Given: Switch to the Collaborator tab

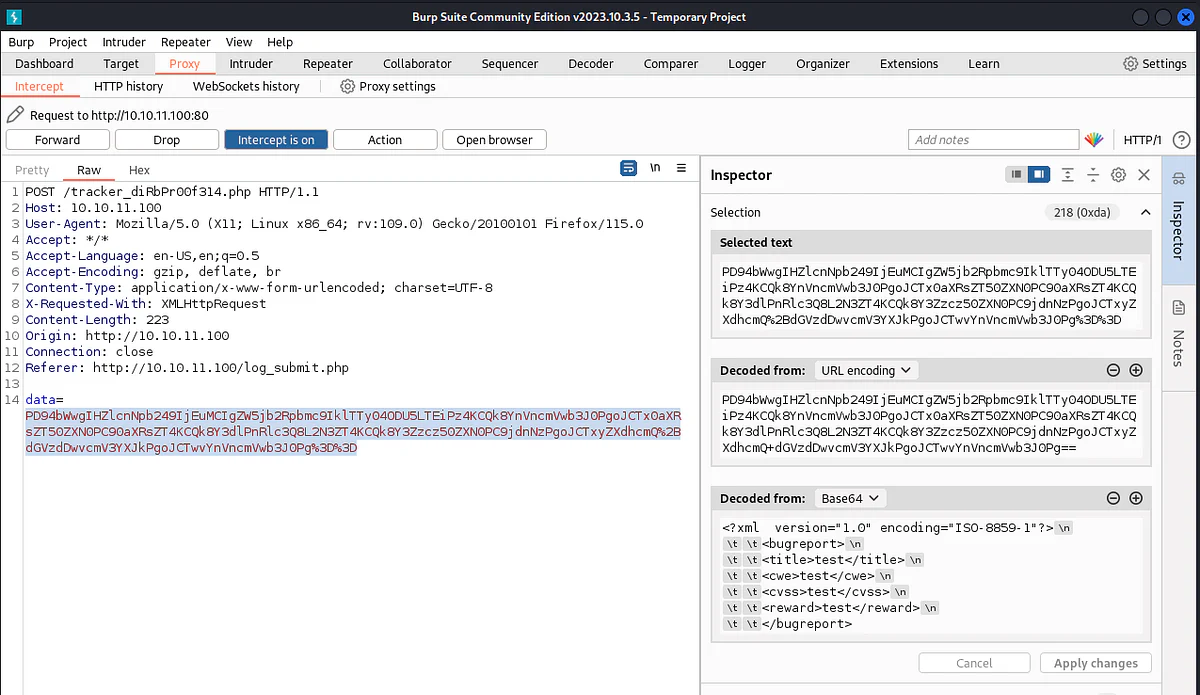Looking at the screenshot, I should point(417,63).
